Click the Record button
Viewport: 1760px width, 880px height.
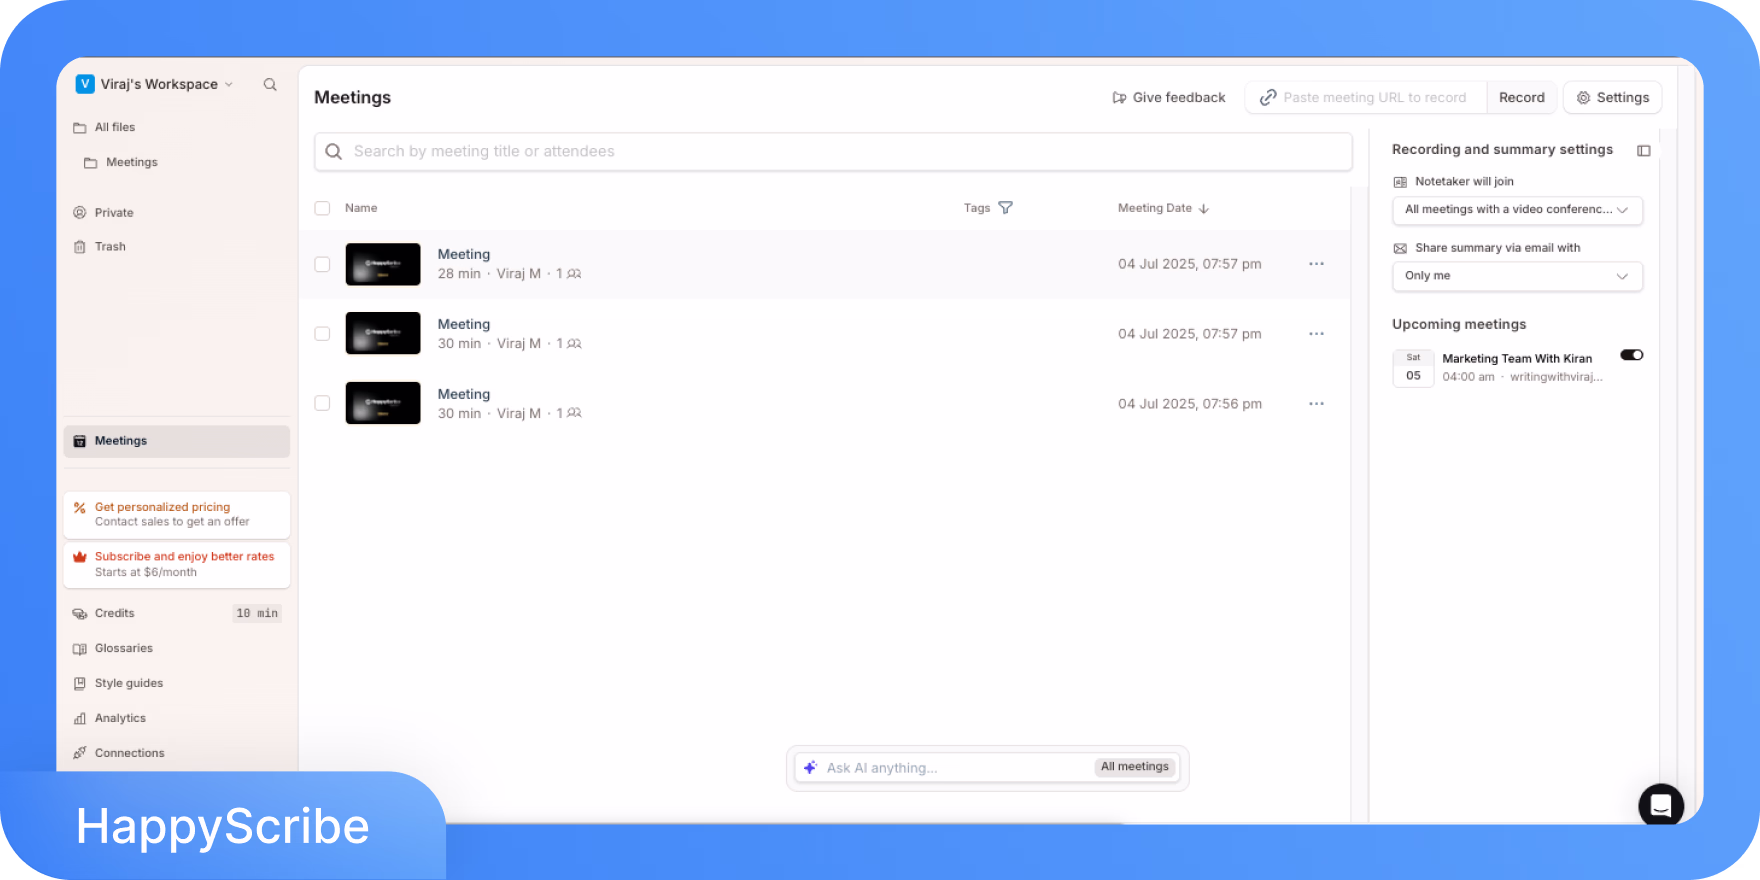click(1522, 98)
